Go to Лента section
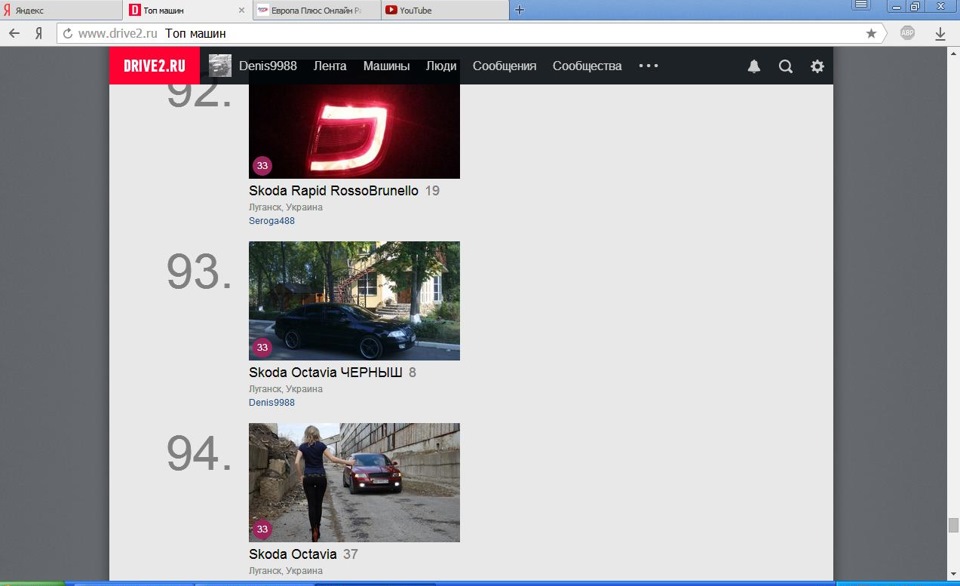The image size is (960, 586). coord(330,66)
